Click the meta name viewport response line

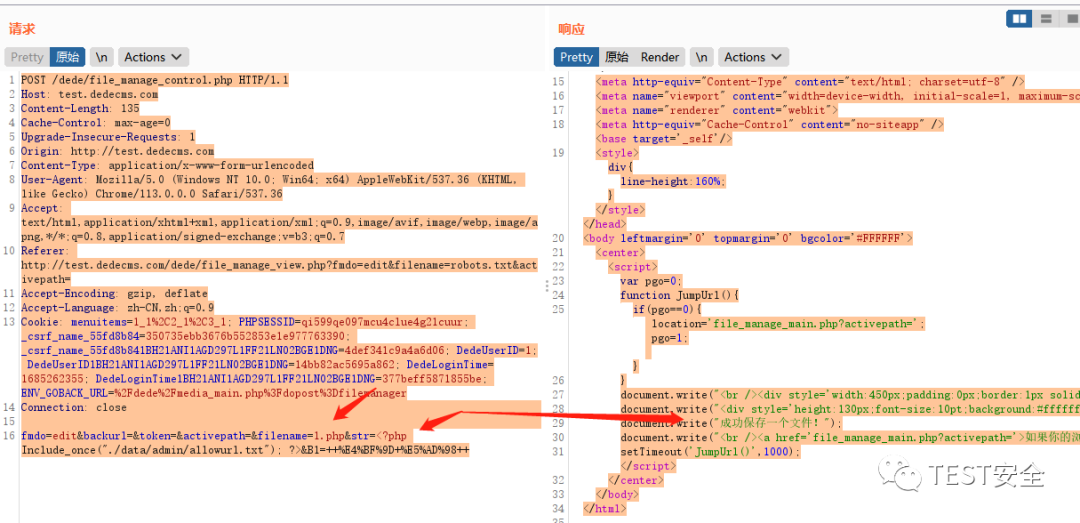point(837,96)
